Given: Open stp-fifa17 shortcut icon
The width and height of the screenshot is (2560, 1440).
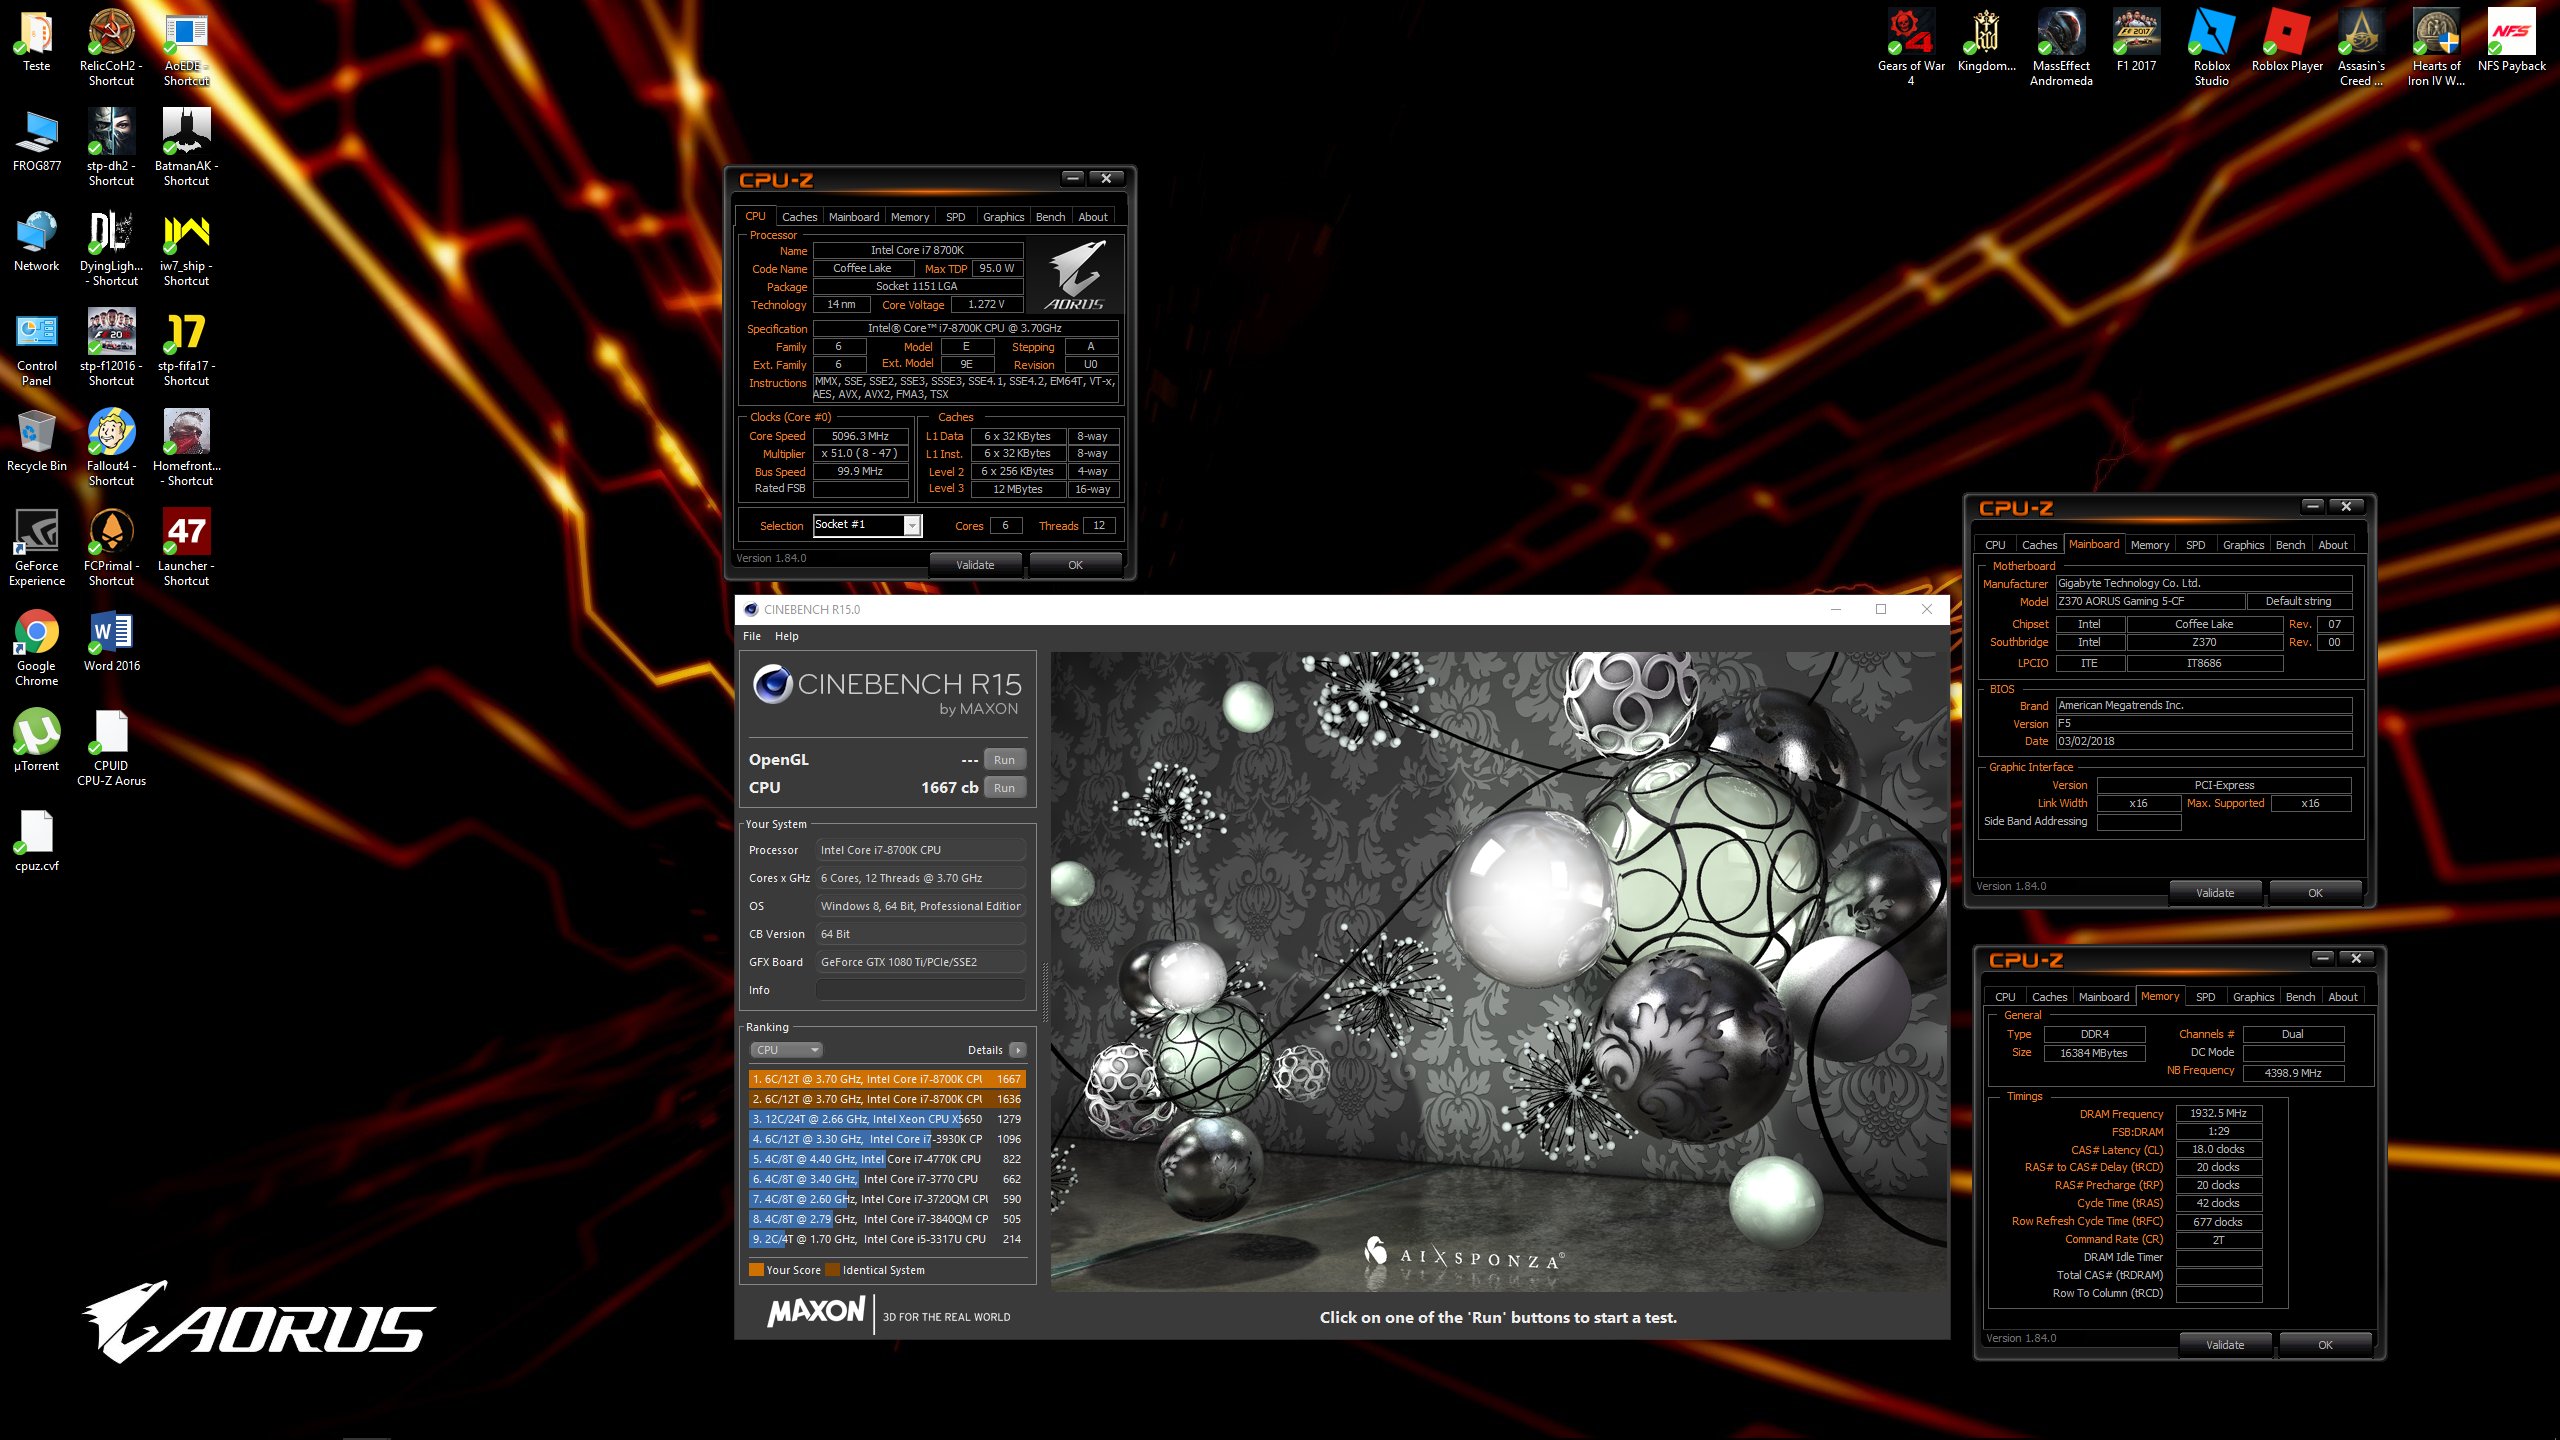Looking at the screenshot, I should [186, 347].
